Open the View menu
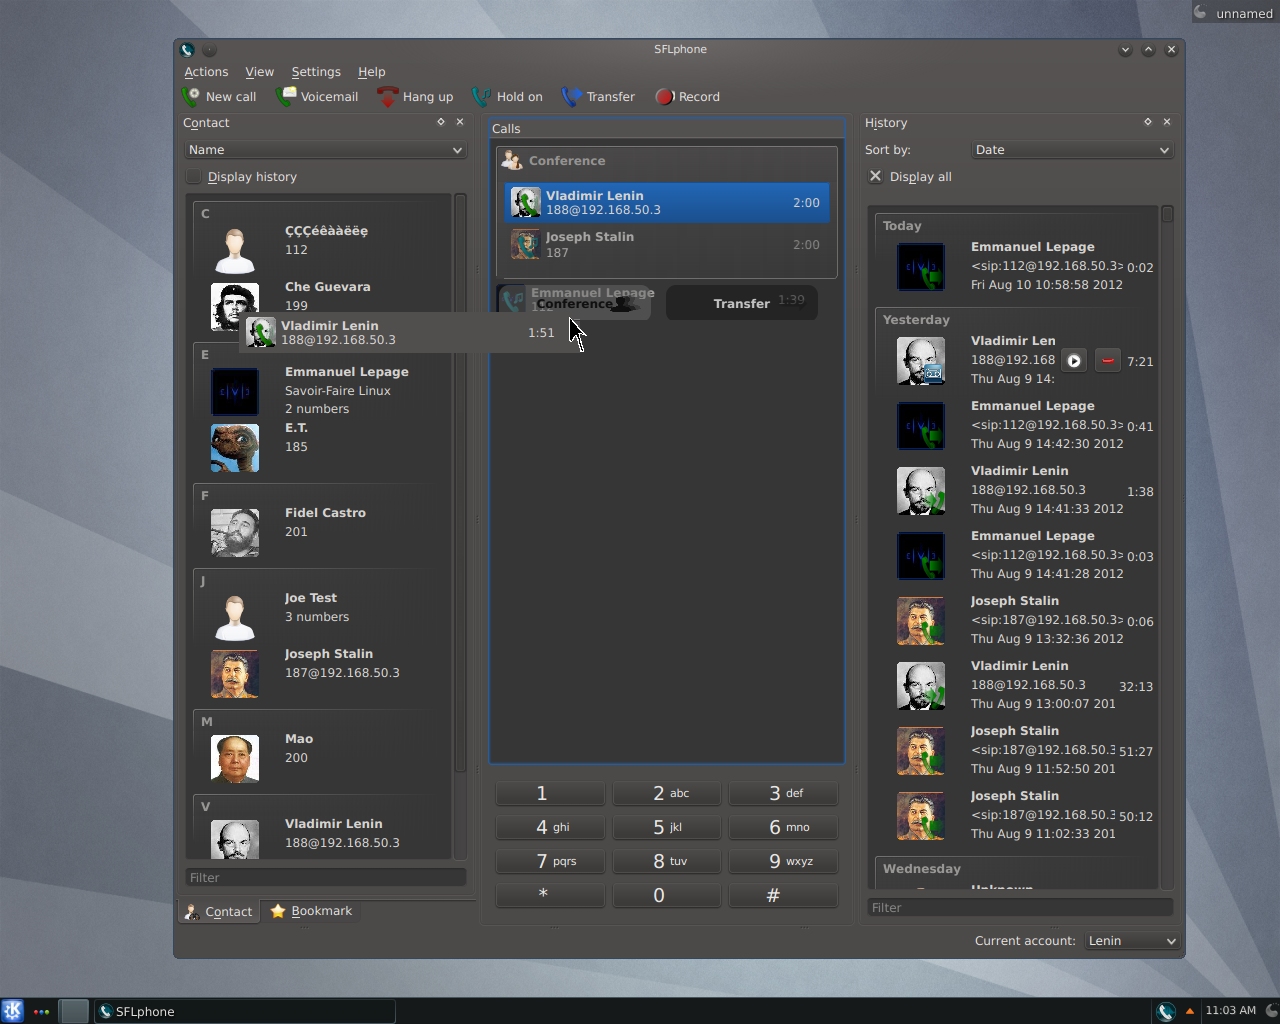1280x1024 pixels. (259, 72)
